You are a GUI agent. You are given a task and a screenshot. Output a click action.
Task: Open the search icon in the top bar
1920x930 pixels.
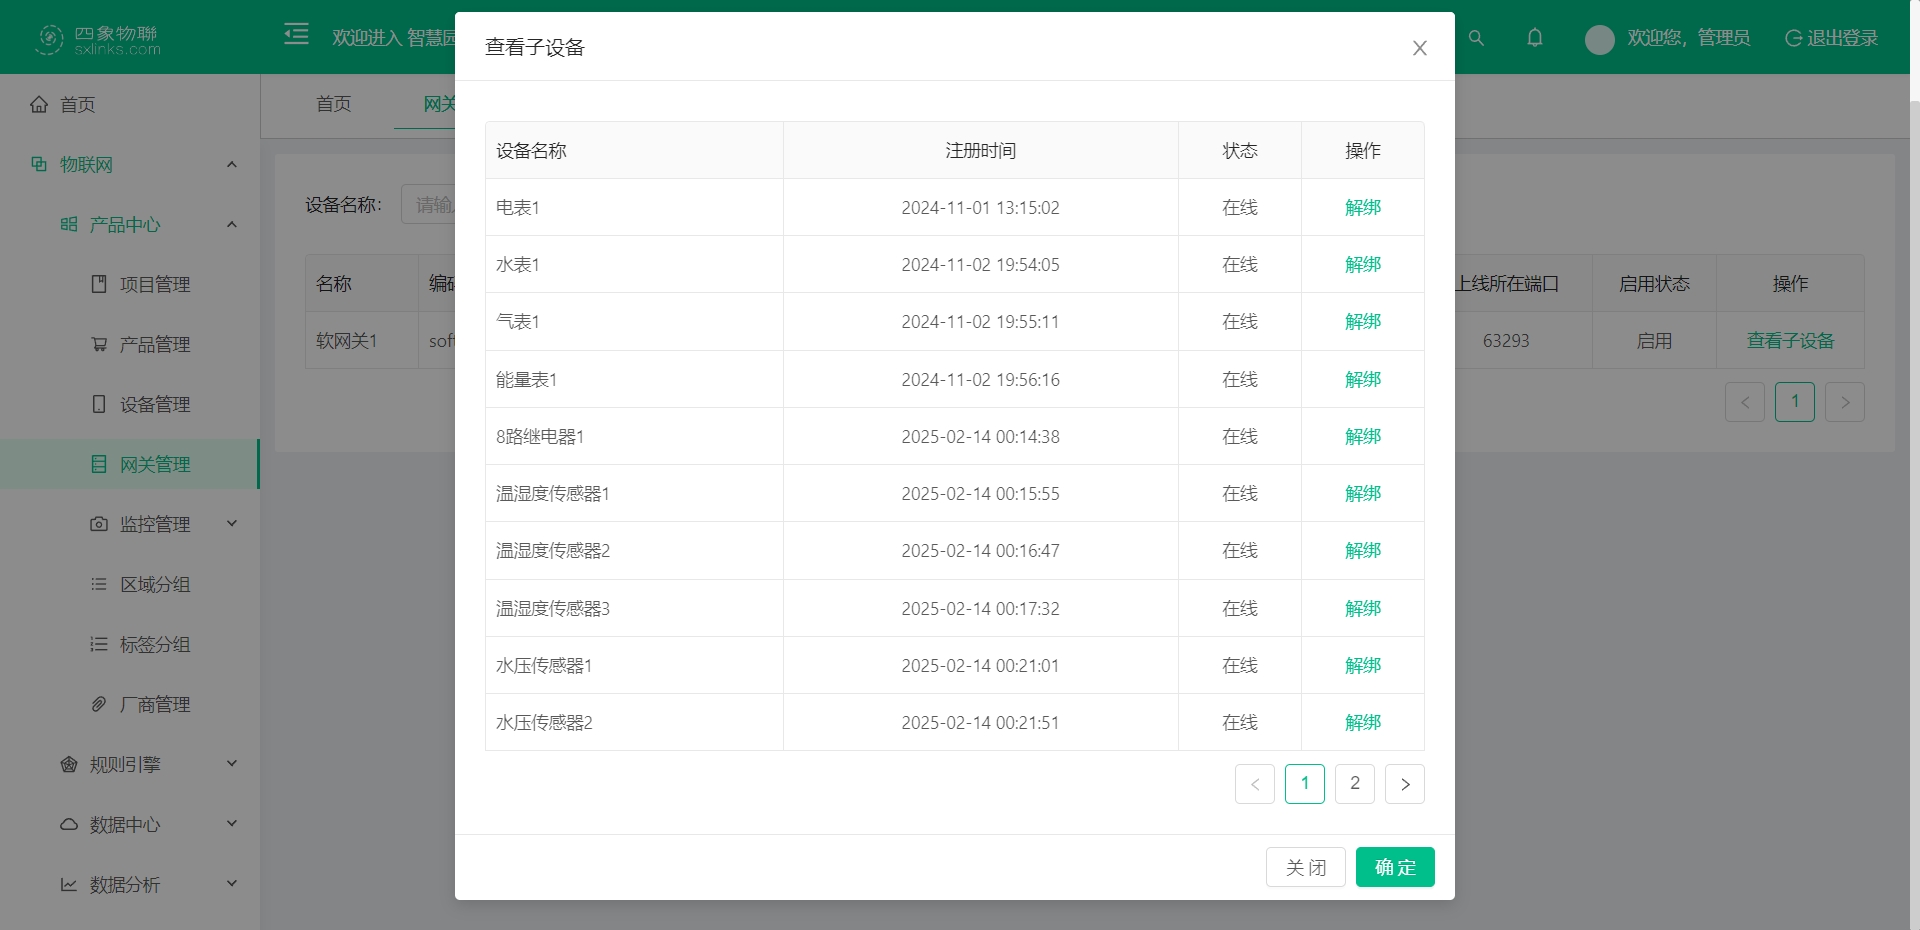[x=1476, y=38]
